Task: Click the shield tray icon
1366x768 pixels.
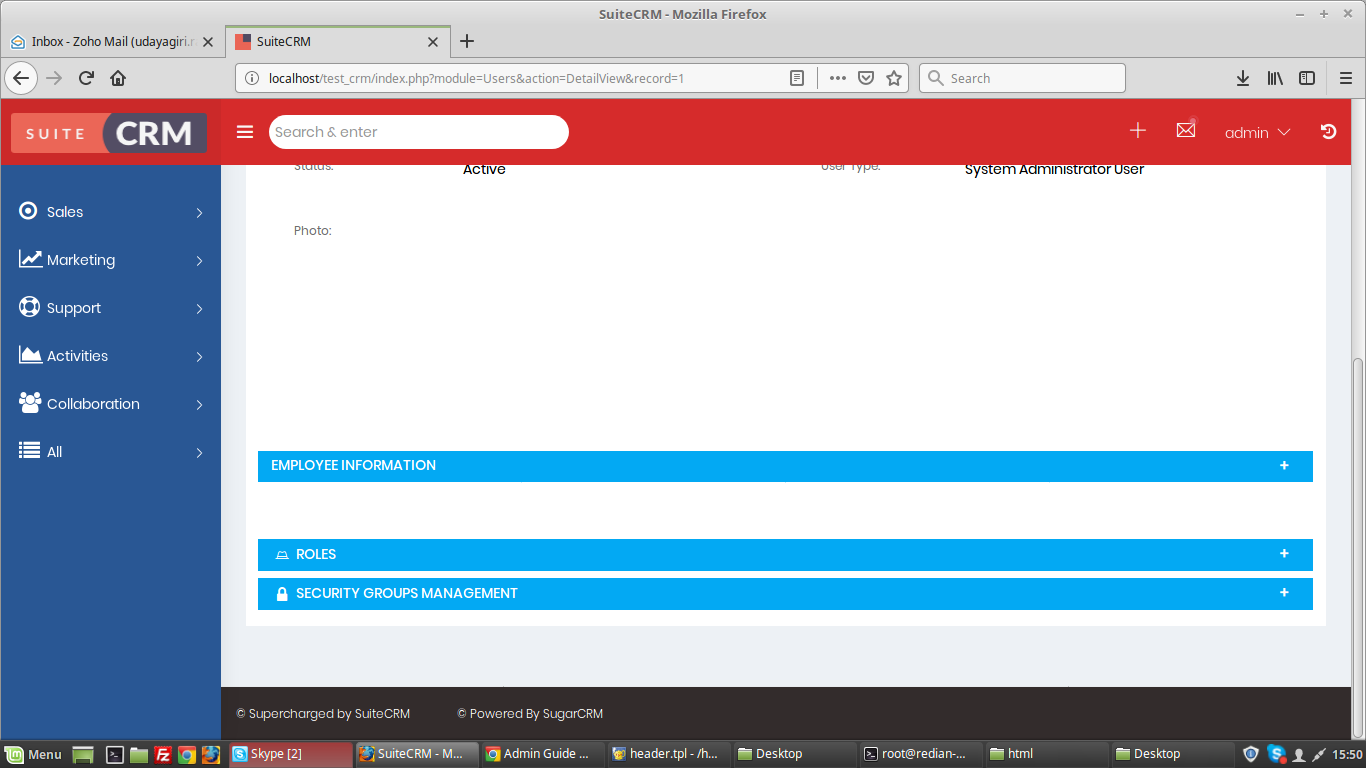Action: [1251, 754]
